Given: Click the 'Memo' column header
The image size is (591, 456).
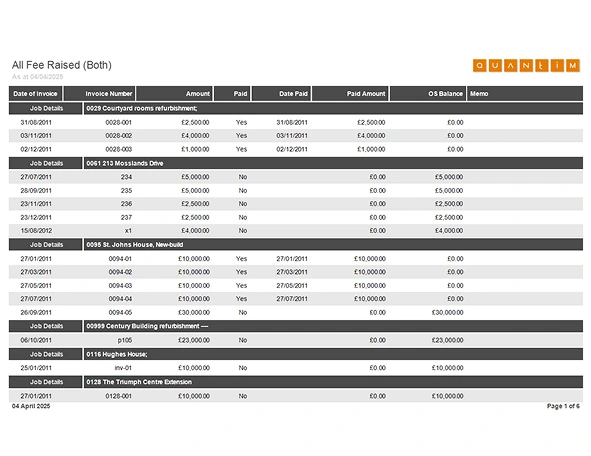Looking at the screenshot, I should (x=525, y=93).
